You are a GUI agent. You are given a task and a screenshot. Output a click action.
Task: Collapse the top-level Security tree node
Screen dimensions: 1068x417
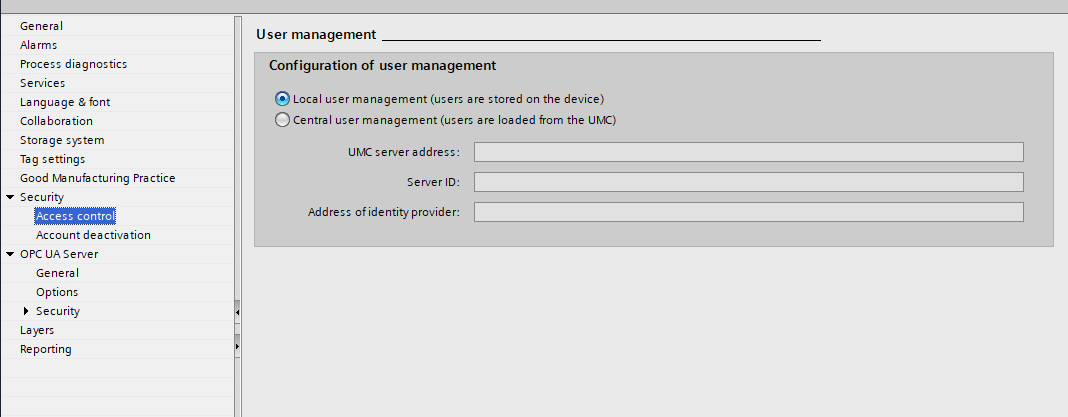pos(10,197)
